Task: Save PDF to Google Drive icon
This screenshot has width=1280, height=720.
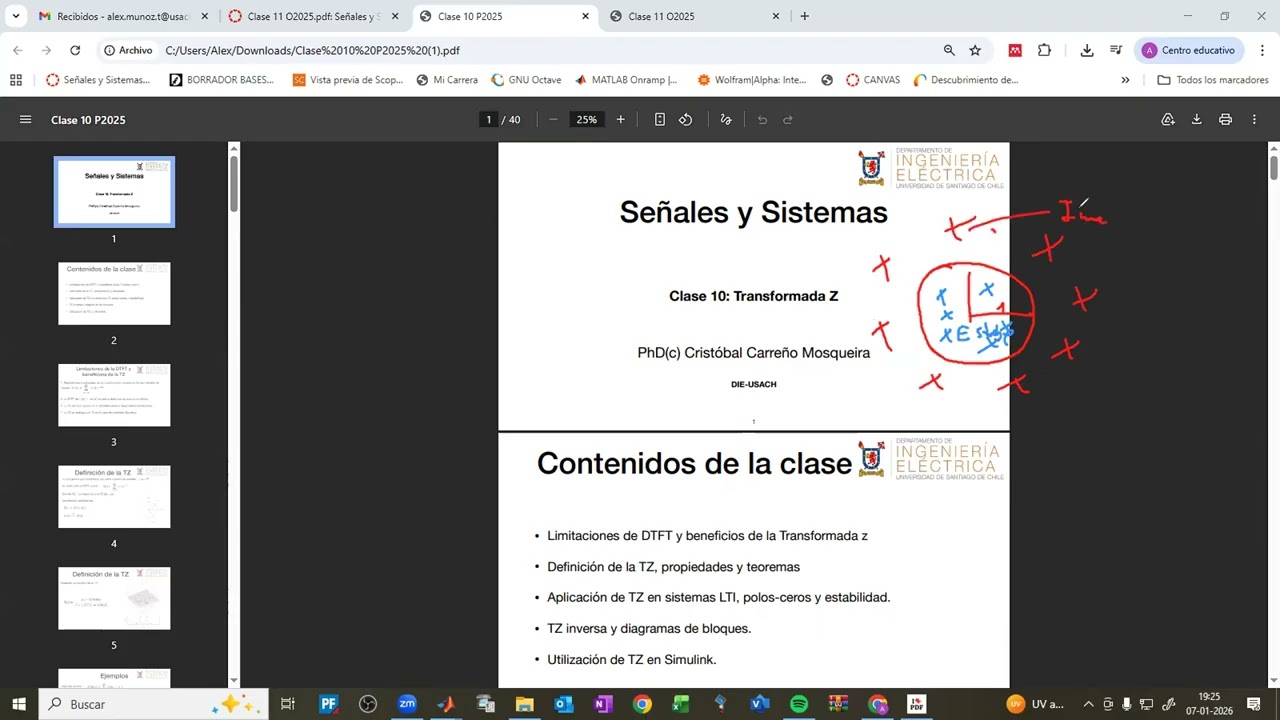Action: (1167, 120)
